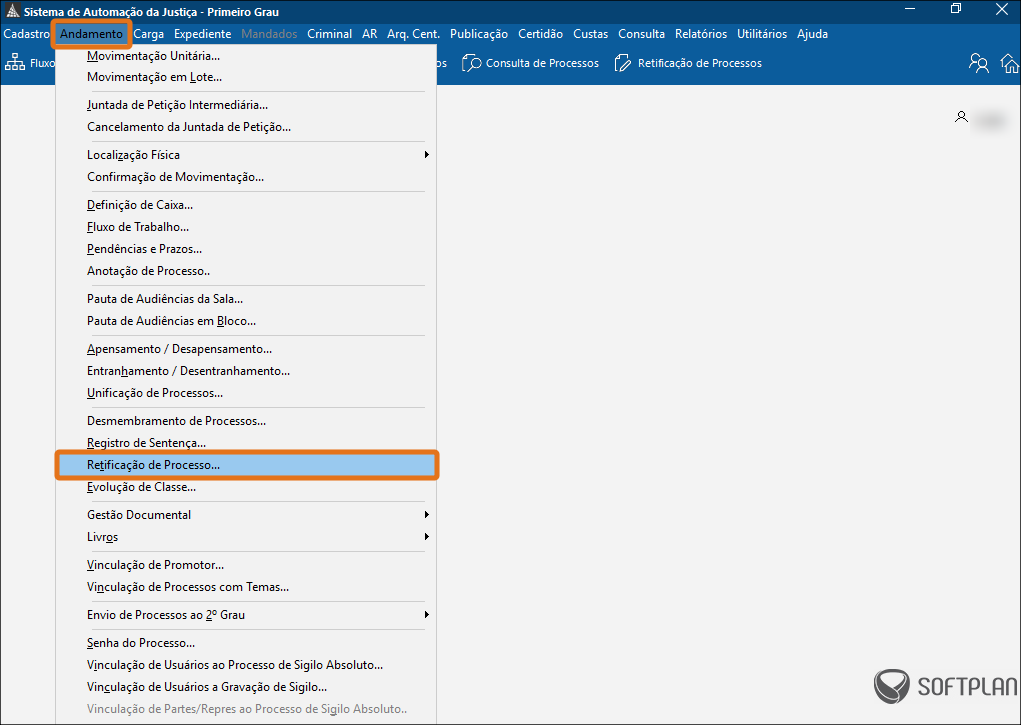The height and width of the screenshot is (725, 1021).
Task: Open the Publicação menu
Action: [x=479, y=34]
